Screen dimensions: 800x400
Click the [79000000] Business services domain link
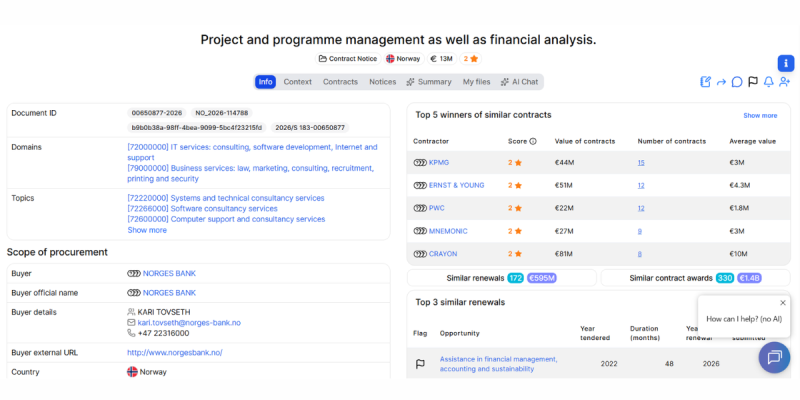tap(251, 173)
